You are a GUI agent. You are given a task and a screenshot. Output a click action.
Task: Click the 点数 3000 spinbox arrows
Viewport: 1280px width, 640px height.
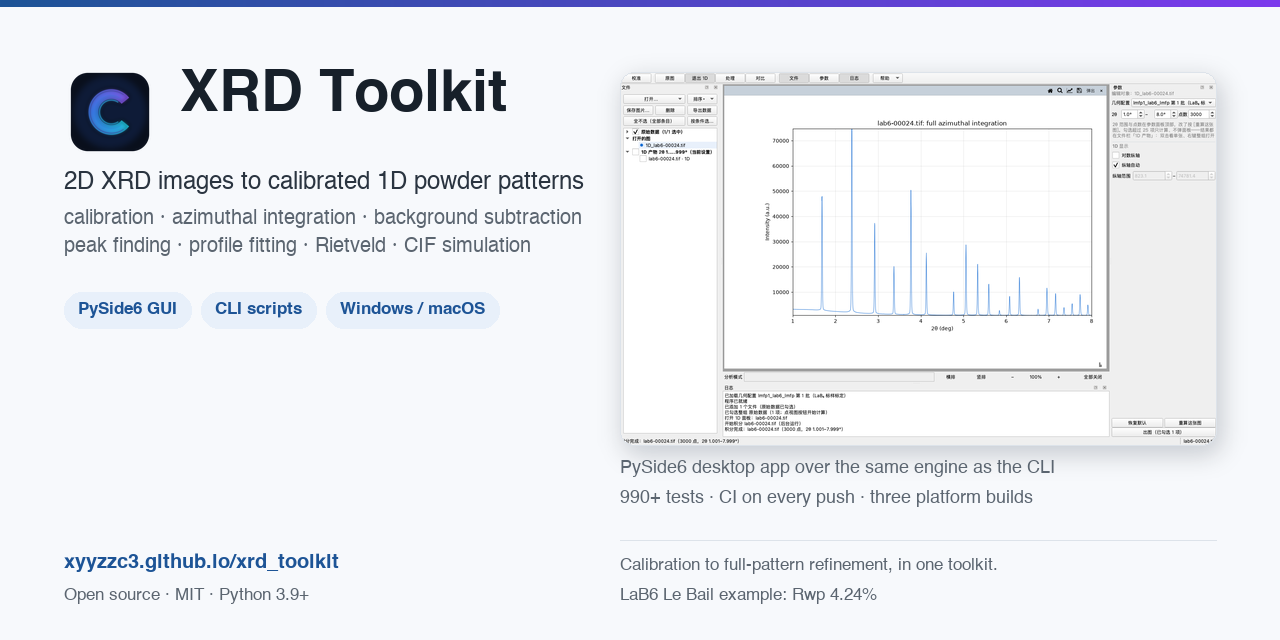(1212, 114)
